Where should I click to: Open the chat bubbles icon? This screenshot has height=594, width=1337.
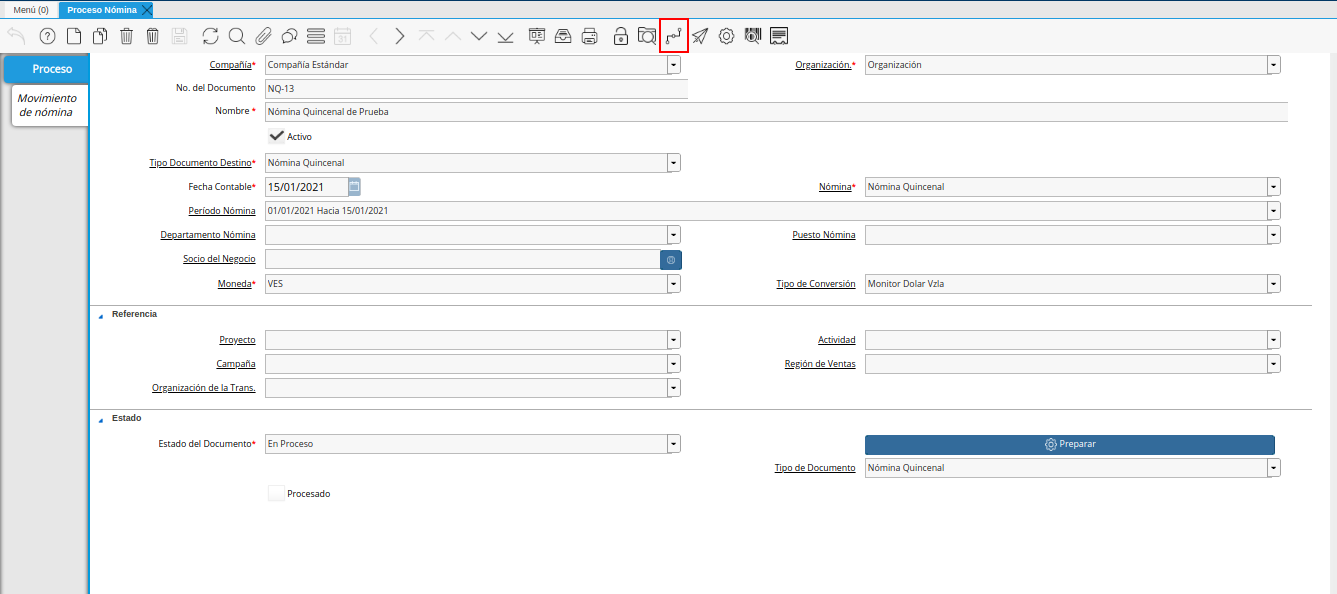[289, 37]
